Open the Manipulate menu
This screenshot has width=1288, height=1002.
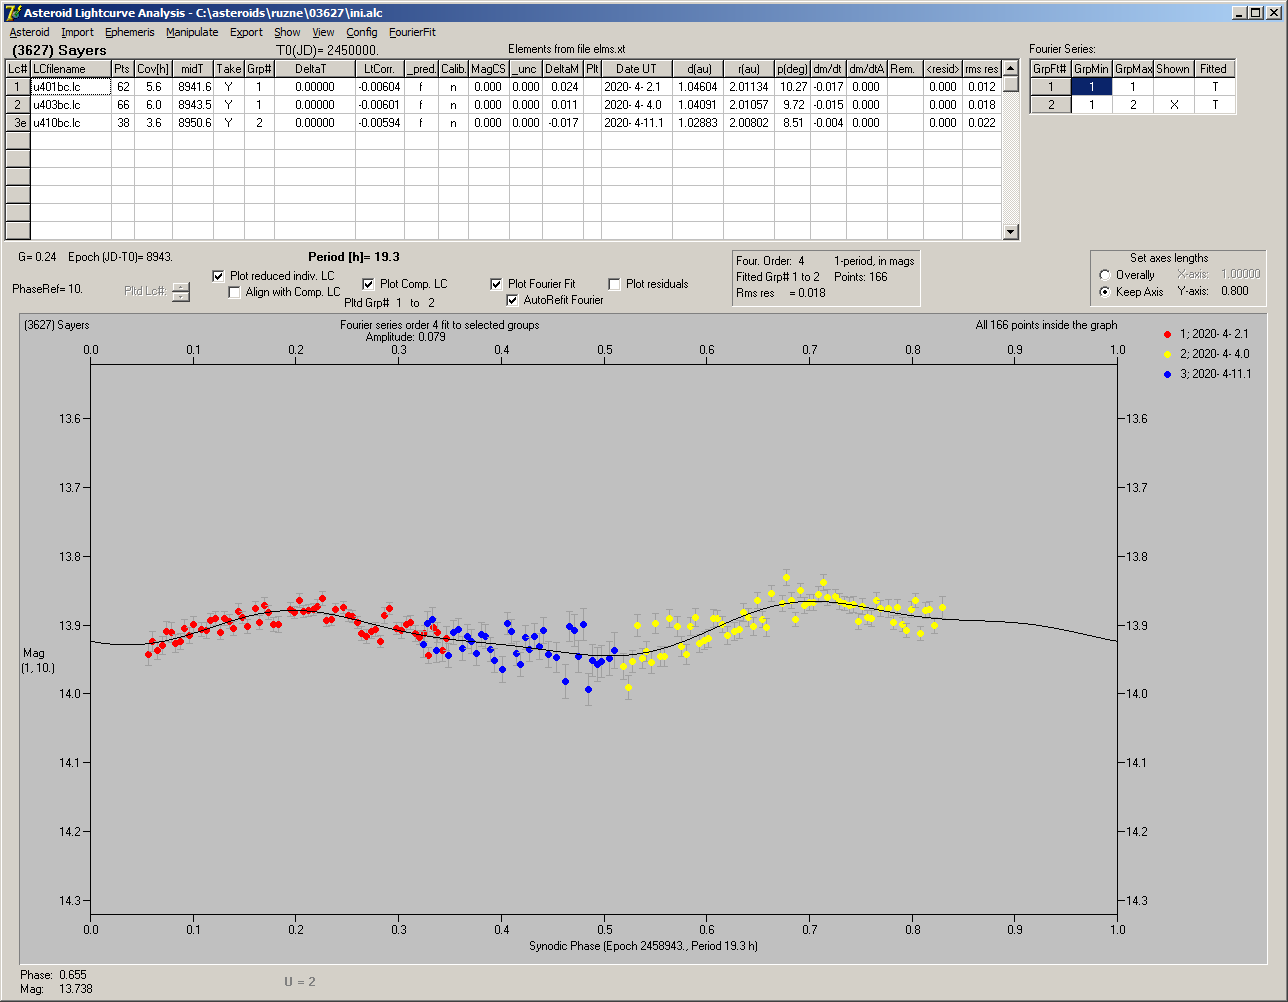point(192,32)
